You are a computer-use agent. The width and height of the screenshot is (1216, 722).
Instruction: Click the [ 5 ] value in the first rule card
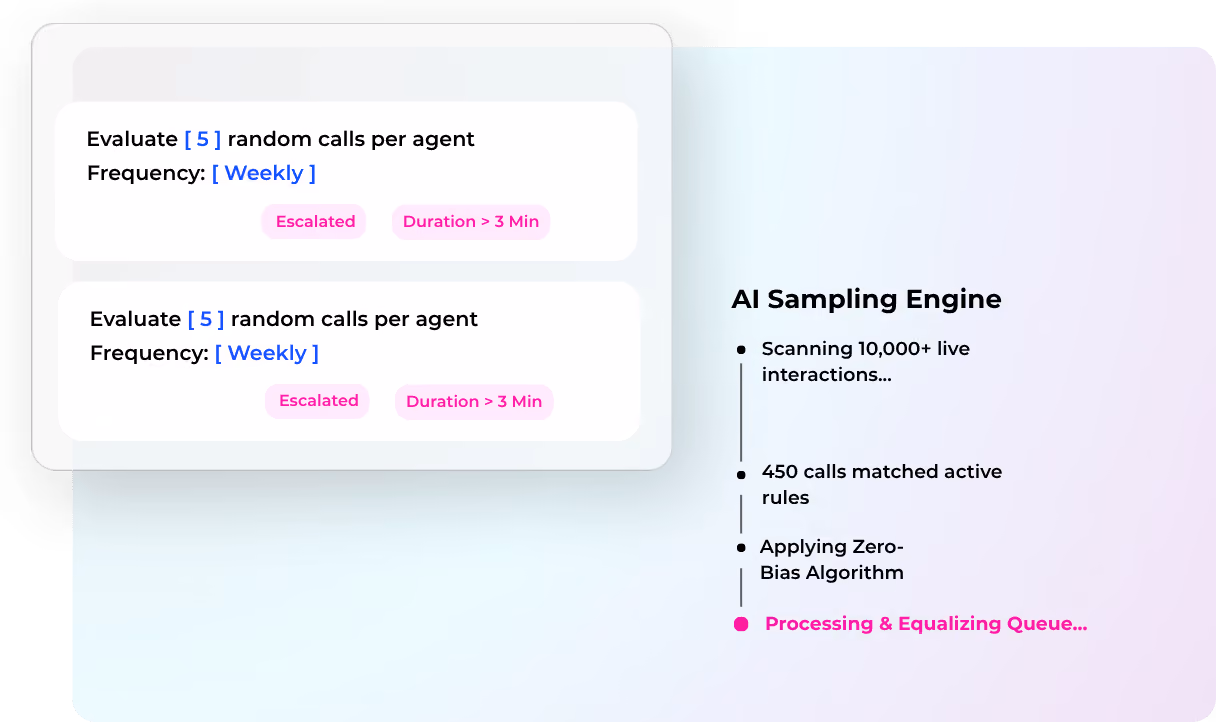pyautogui.click(x=203, y=139)
